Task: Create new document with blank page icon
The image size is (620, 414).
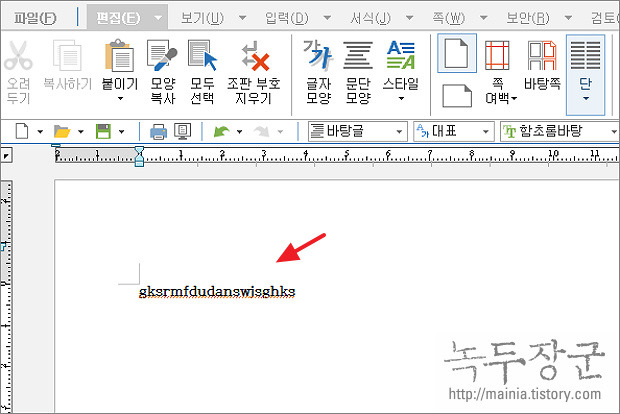Action: click(22, 131)
